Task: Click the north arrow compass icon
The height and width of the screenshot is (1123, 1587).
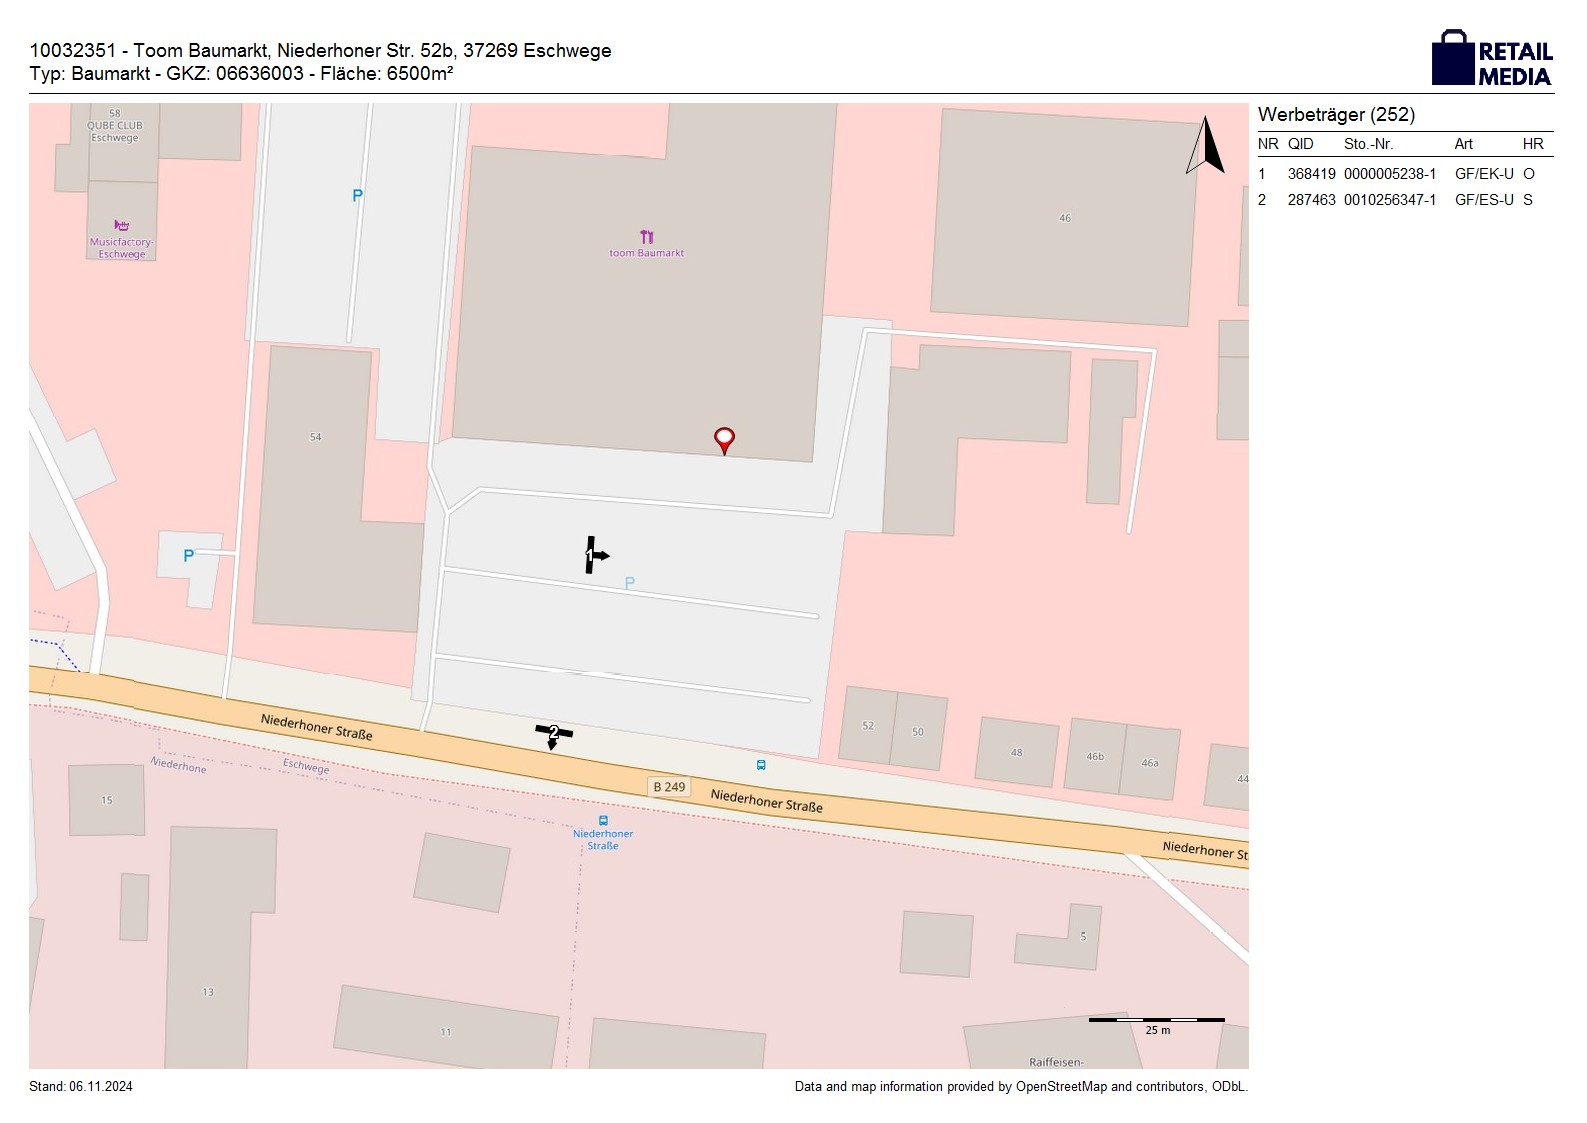Action: pos(1206,146)
